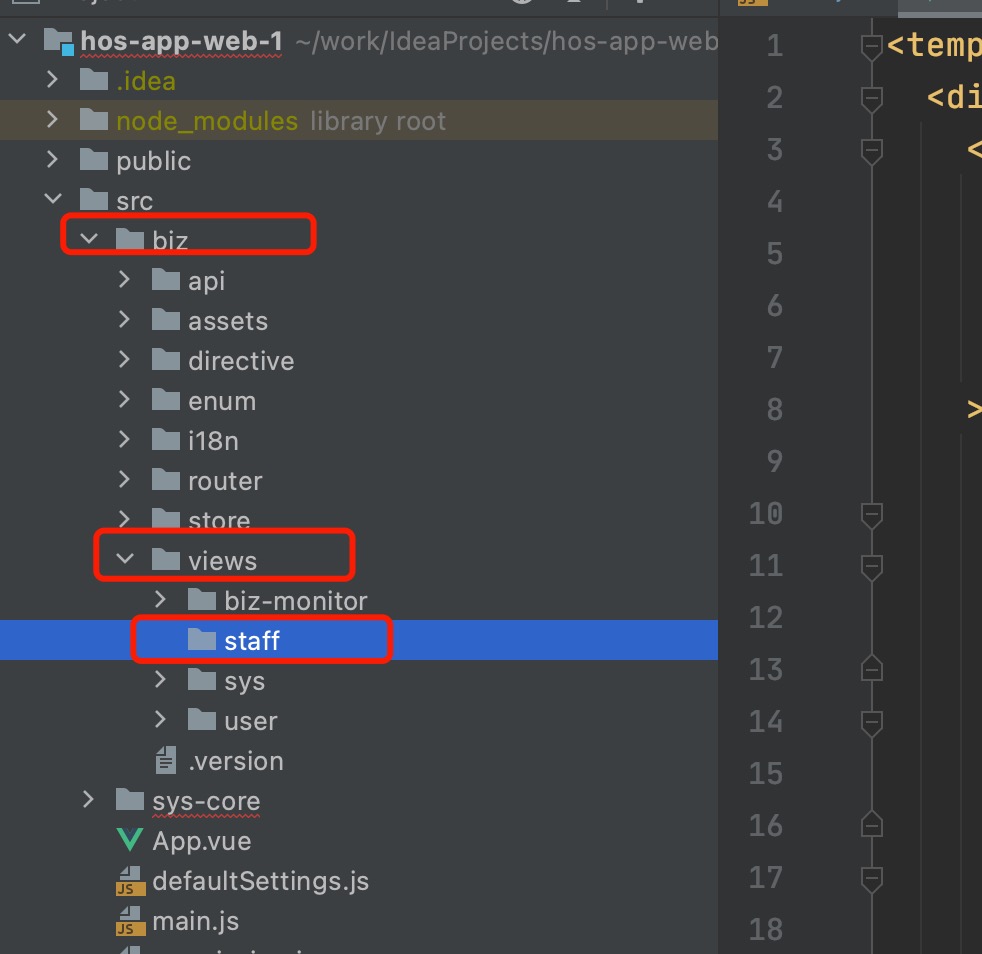Click the staff folder icon
The height and width of the screenshot is (954, 982).
(202, 640)
